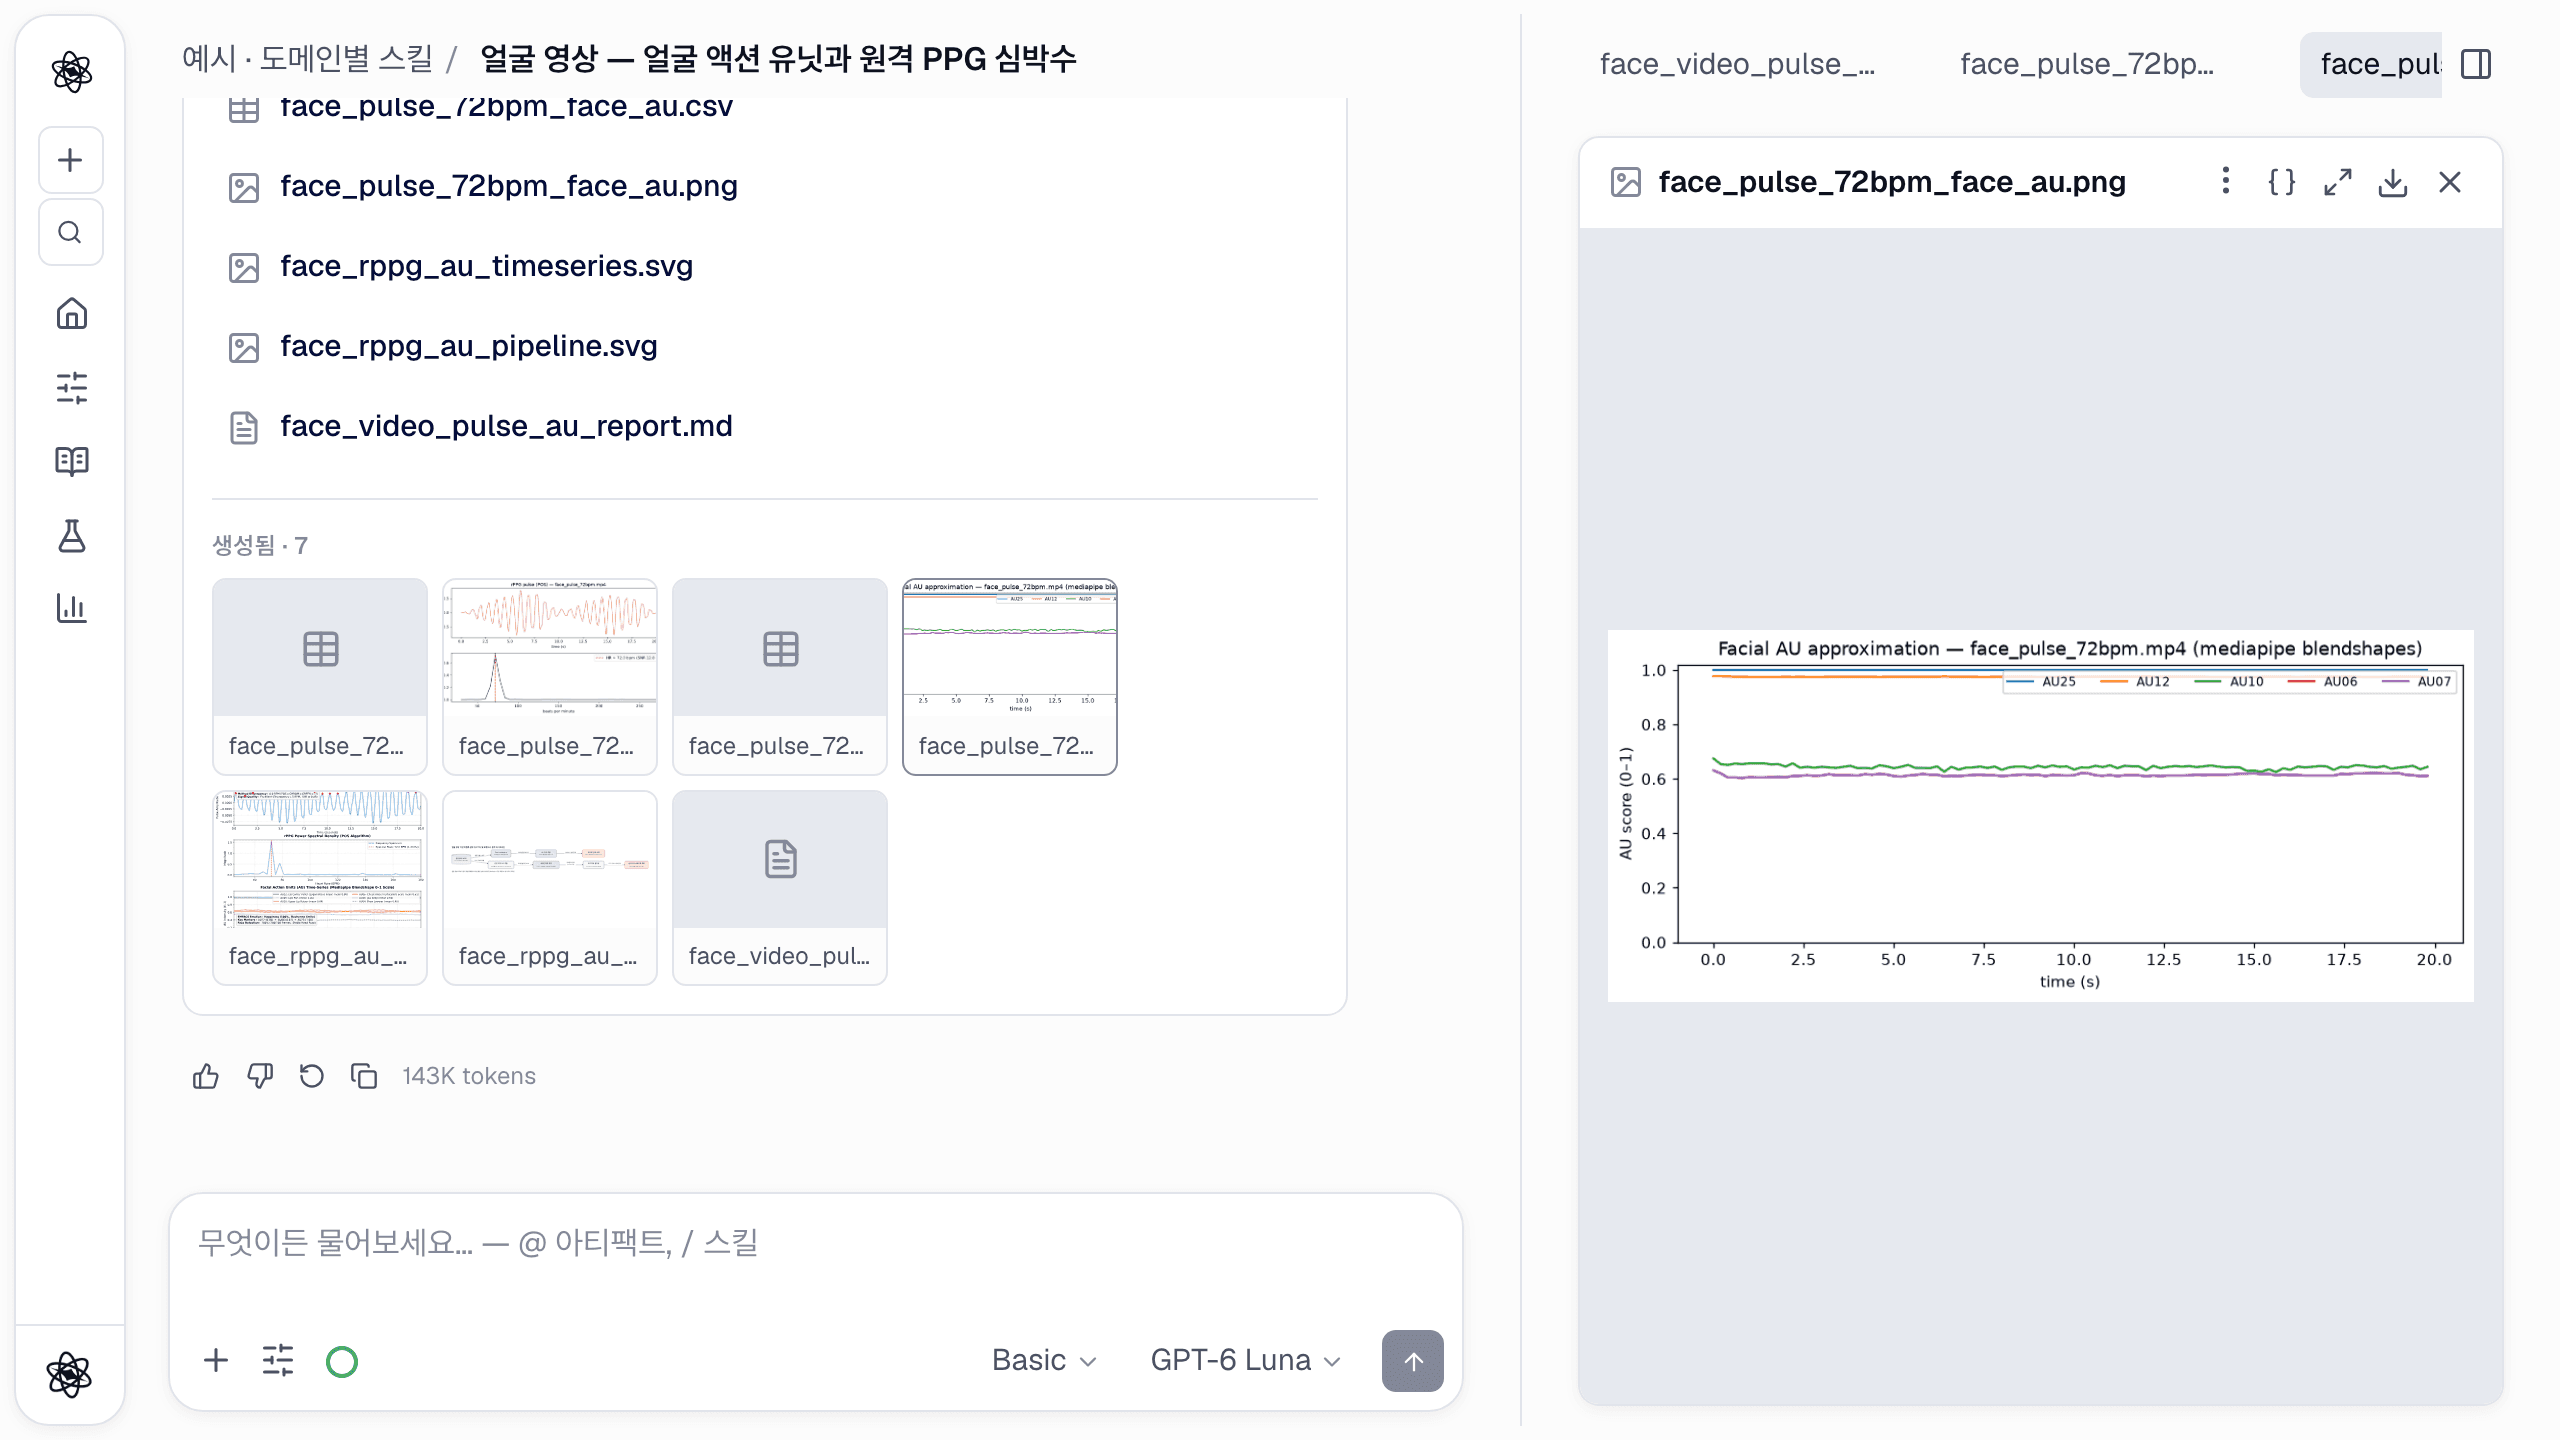Go to the home icon in sidebar
The width and height of the screenshot is (2560, 1440).
click(x=71, y=314)
